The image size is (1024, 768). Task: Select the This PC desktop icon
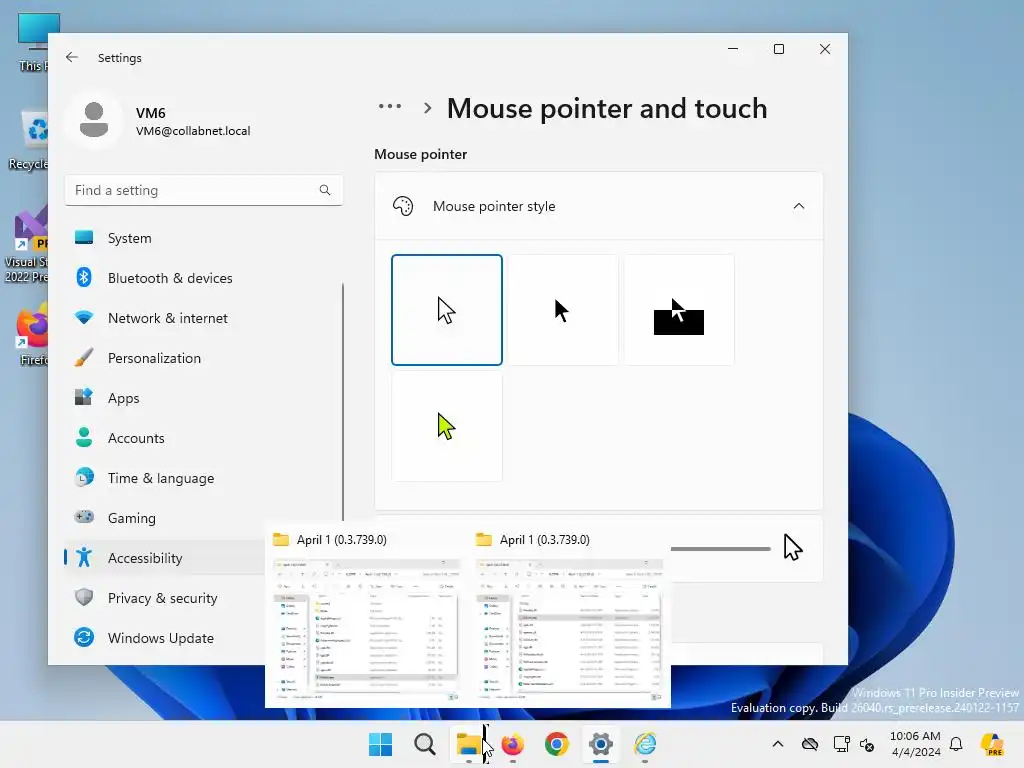[x=33, y=41]
